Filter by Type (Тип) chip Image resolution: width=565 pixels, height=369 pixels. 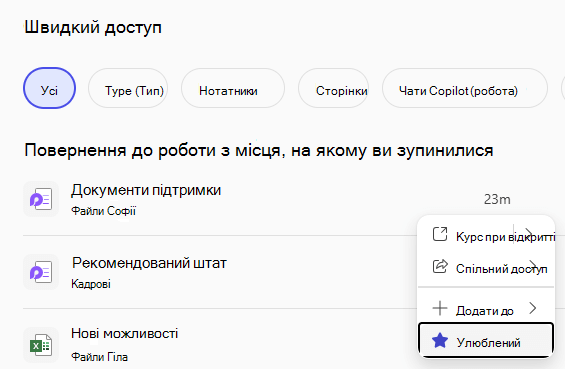coord(128,88)
